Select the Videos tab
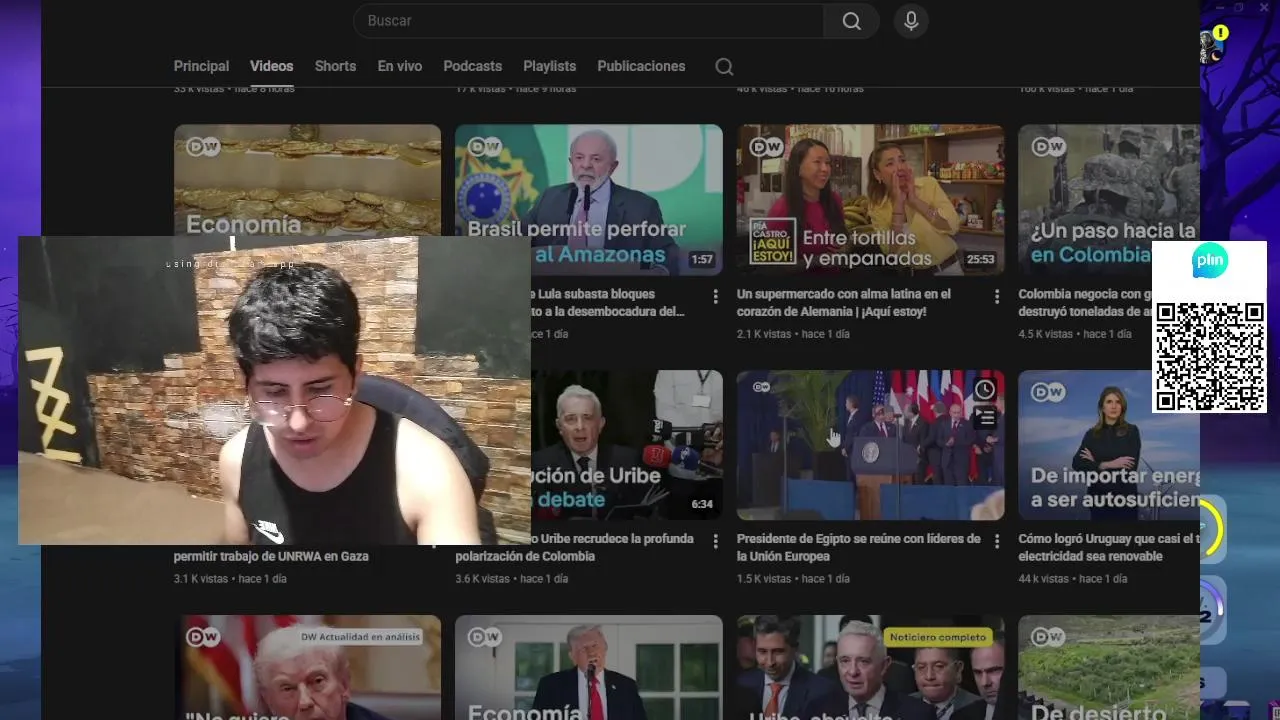 tap(272, 66)
